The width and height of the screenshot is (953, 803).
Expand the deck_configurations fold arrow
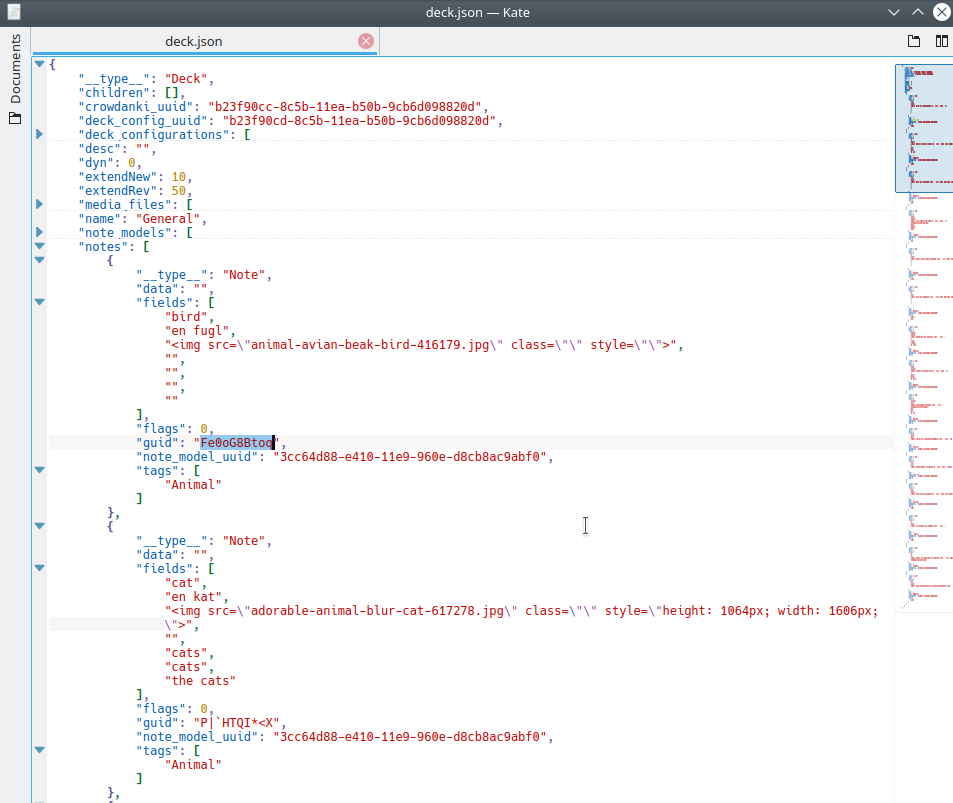tap(40, 134)
